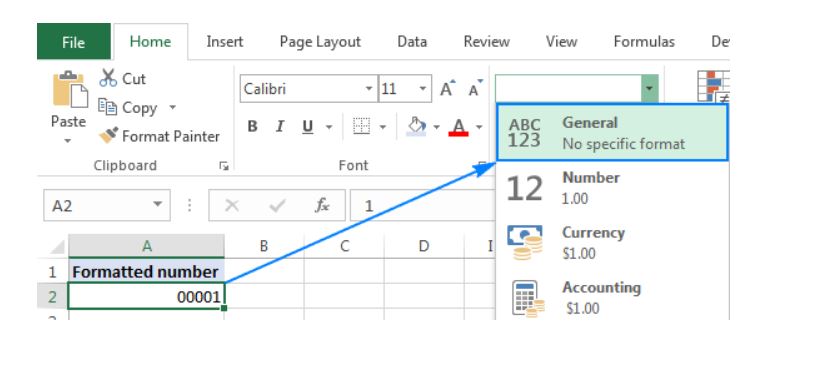Select the Home ribbon tab
832x371 pixels.
pos(150,42)
